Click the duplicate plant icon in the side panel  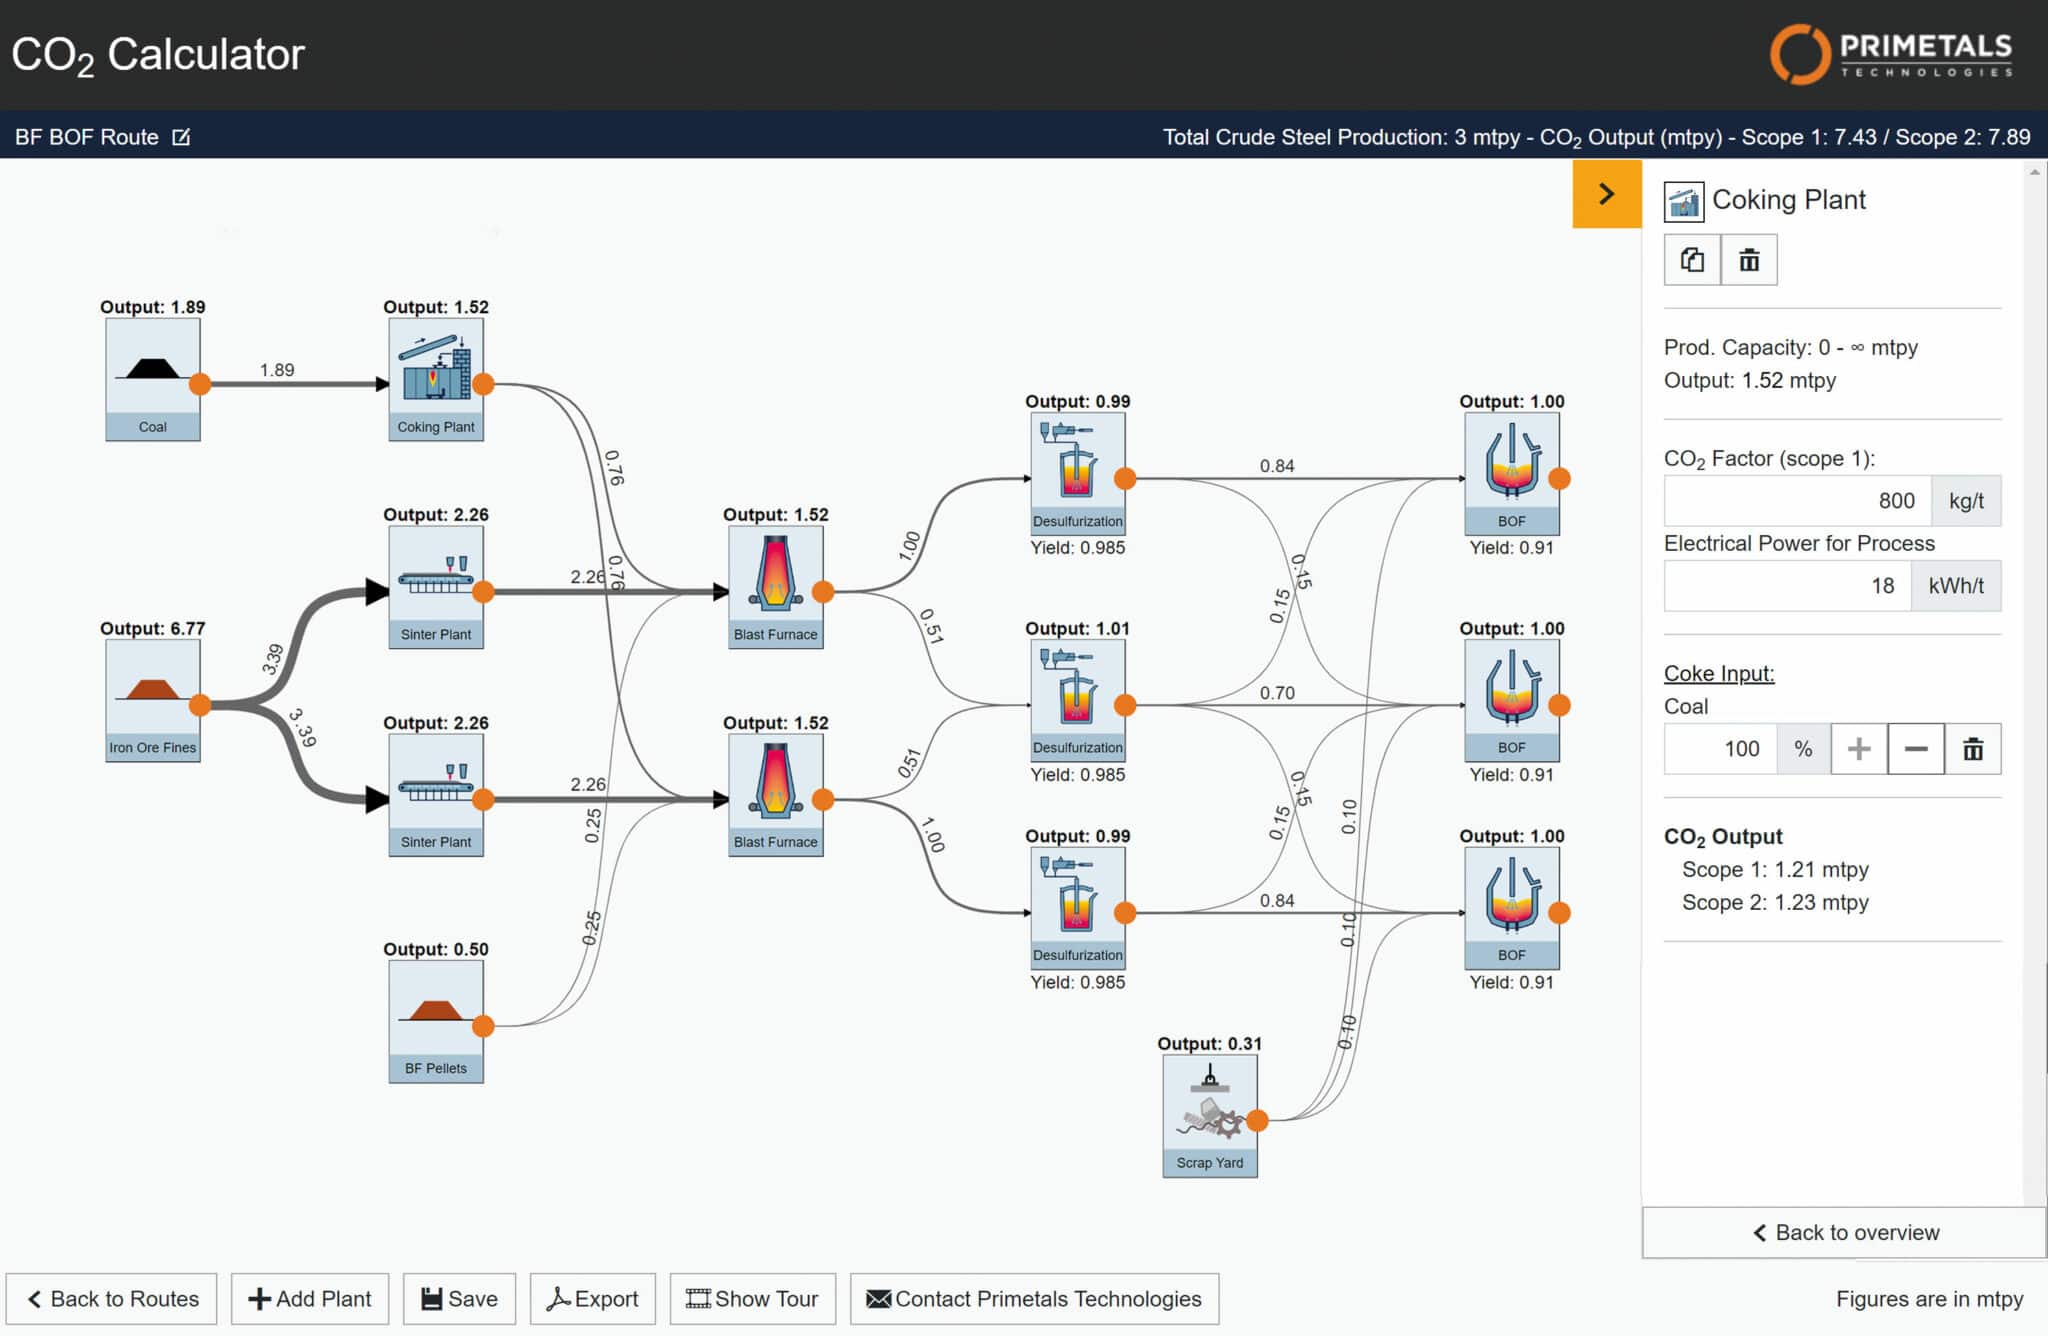point(1692,260)
